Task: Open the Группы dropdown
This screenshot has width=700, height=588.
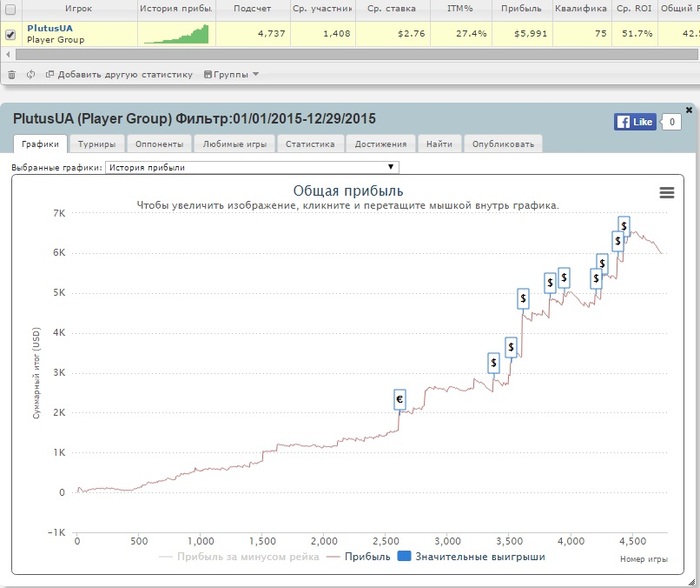Action: 231,75
